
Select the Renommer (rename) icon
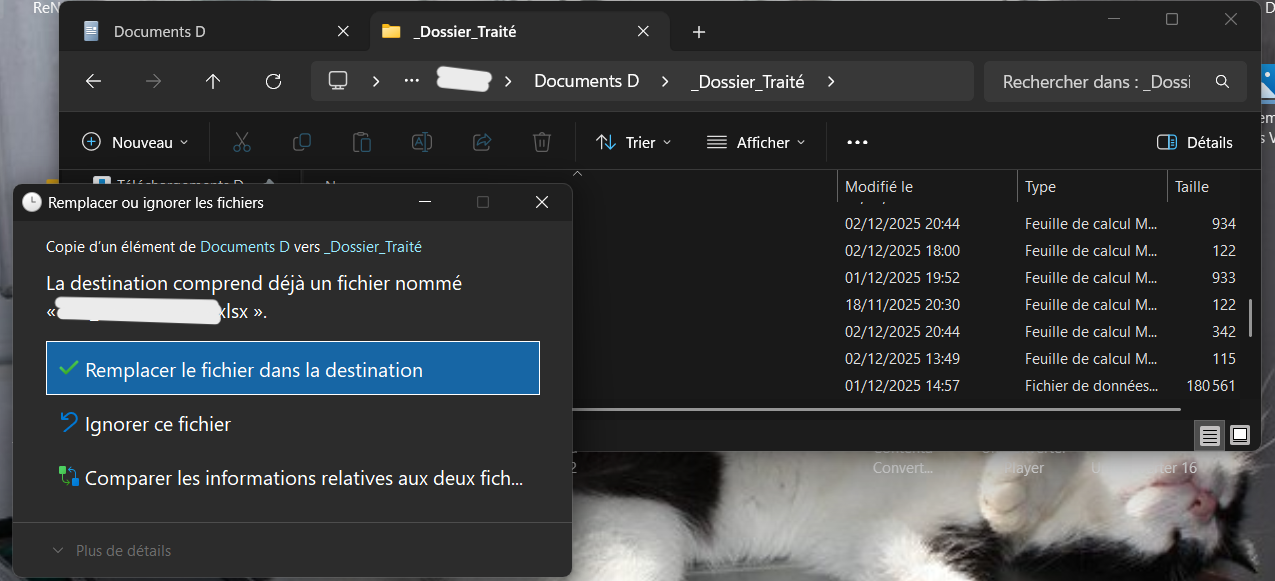(421, 142)
